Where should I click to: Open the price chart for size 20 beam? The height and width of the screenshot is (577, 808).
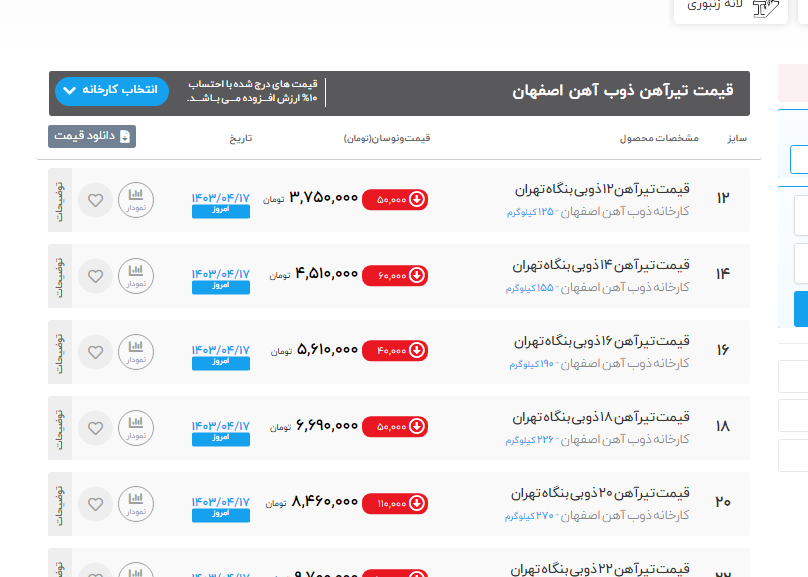[136, 504]
